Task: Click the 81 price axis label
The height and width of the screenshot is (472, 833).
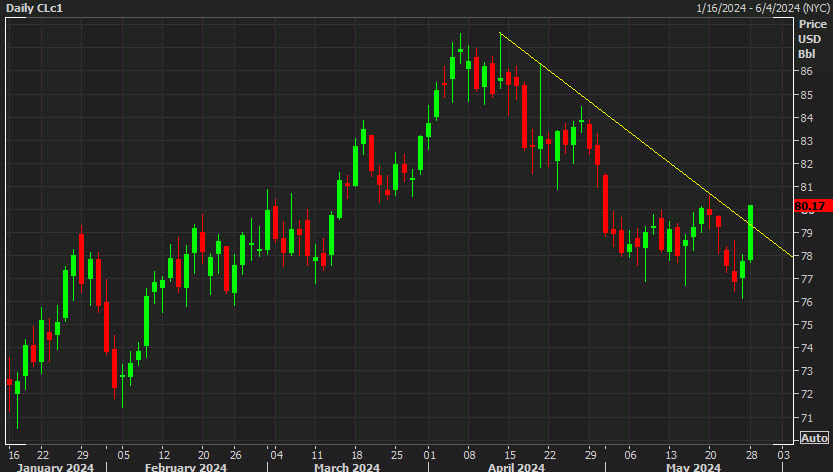Action: coord(806,187)
